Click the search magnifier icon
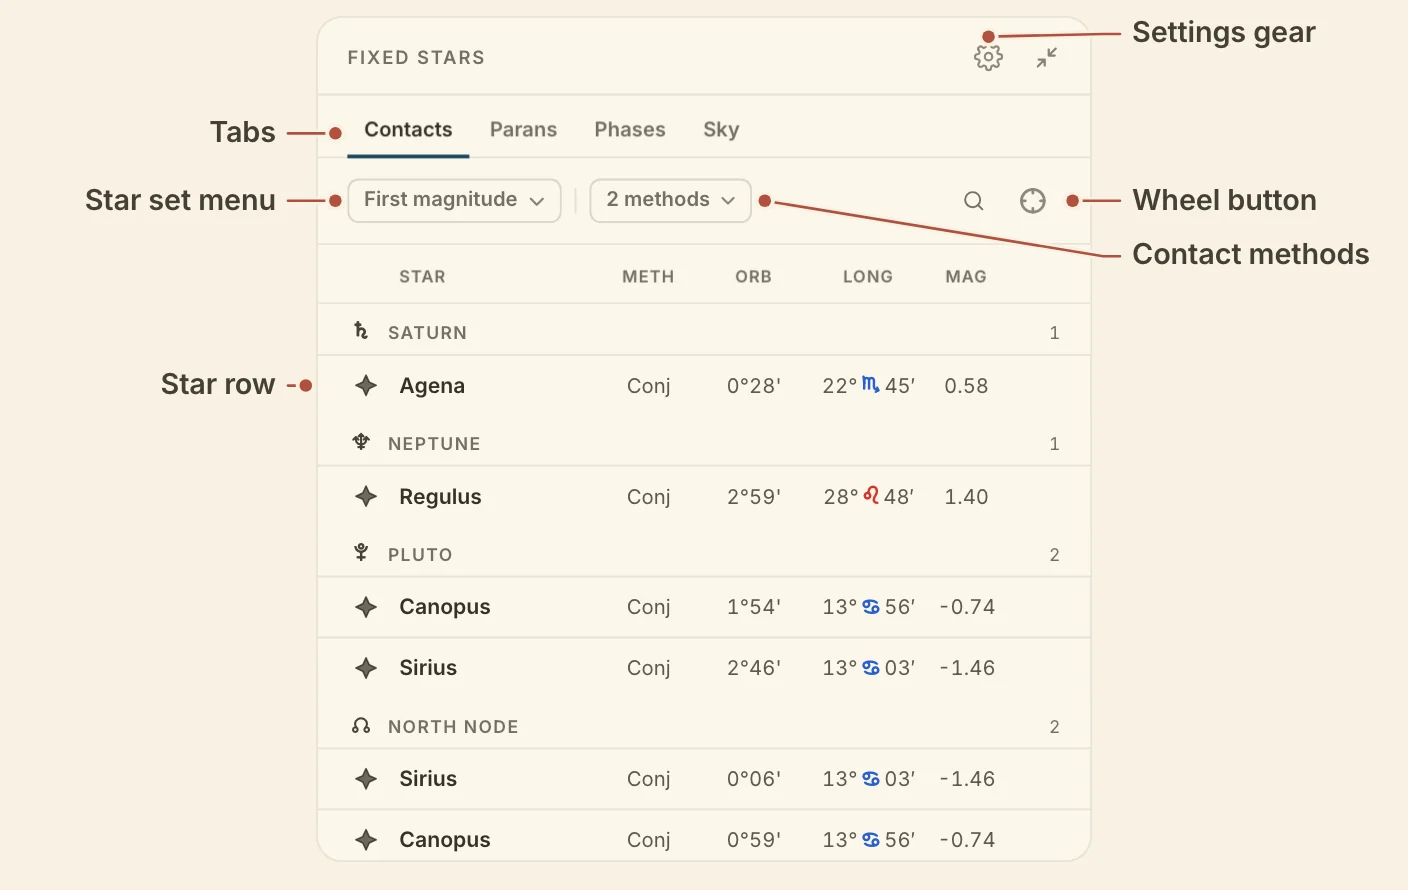Image resolution: width=1408 pixels, height=890 pixels. (x=973, y=201)
